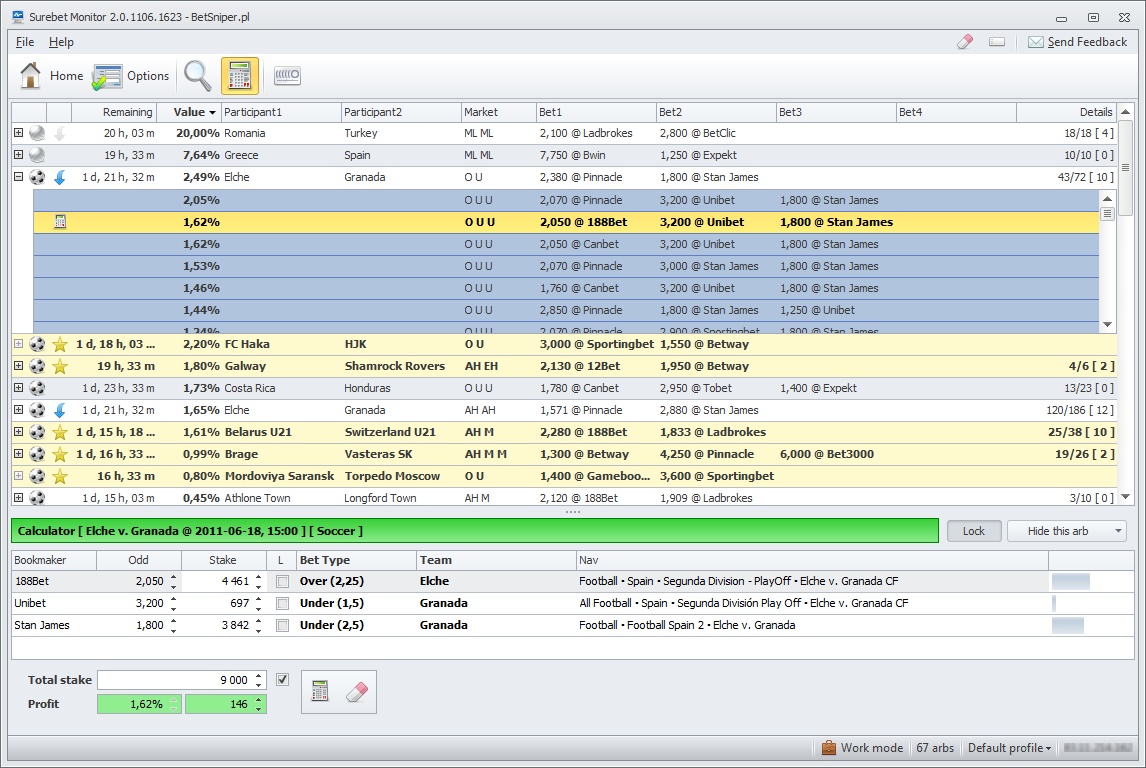
Task: Open the Options toolbar icon
Action: [131, 76]
